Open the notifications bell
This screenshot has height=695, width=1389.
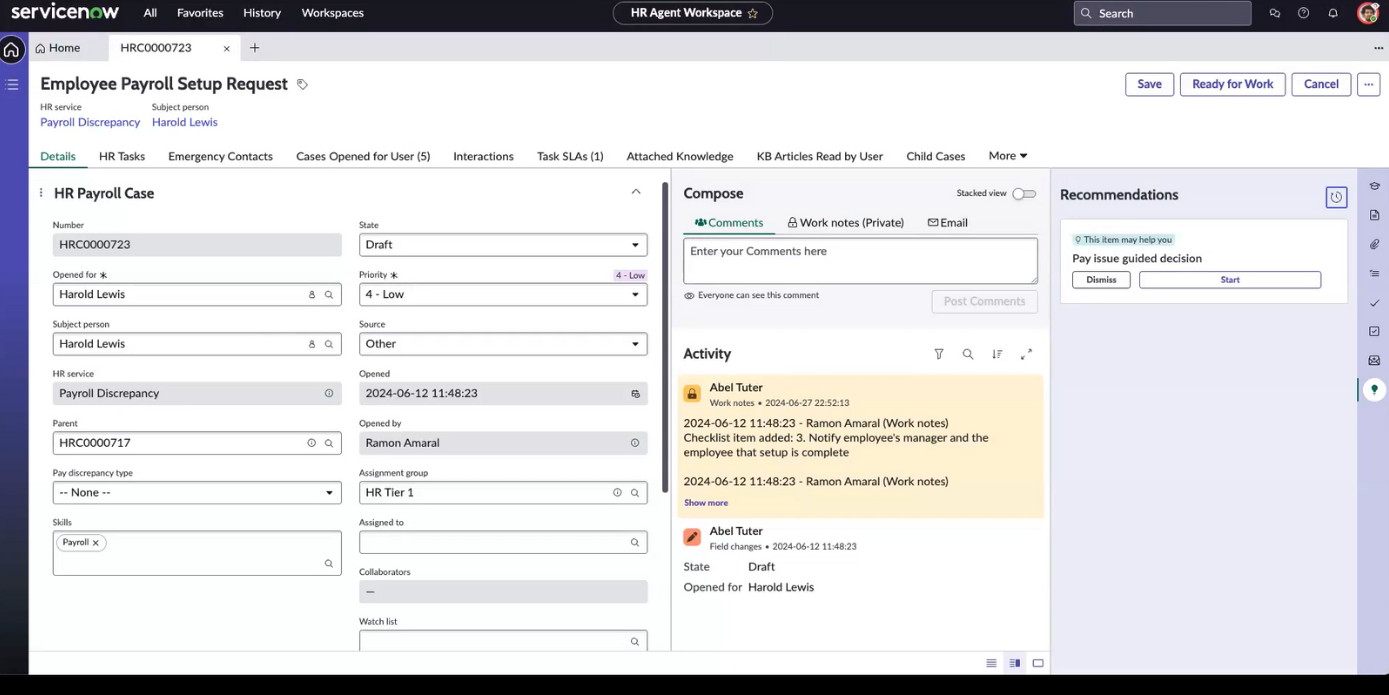coord(1332,13)
